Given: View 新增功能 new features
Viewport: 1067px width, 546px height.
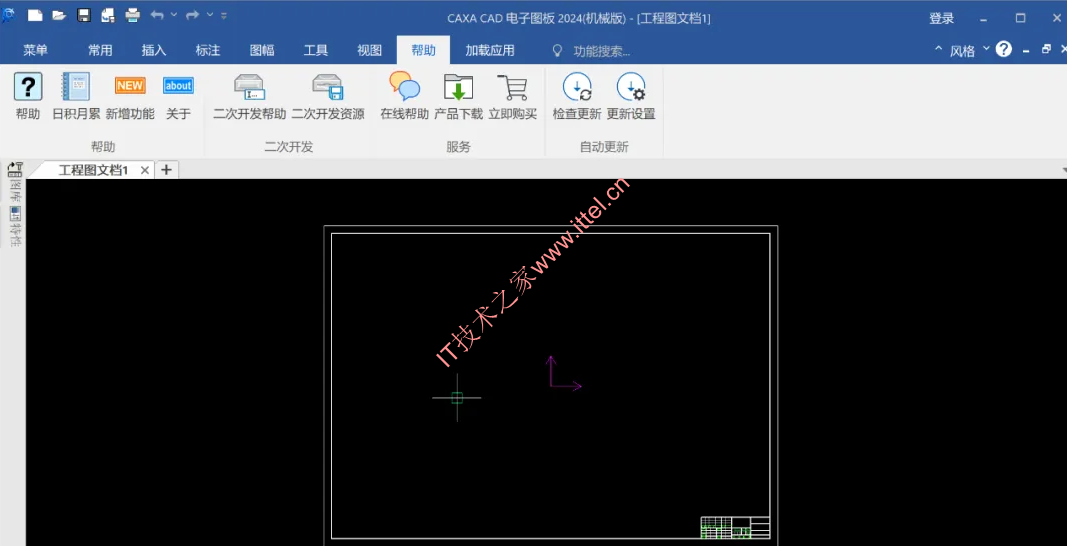Looking at the screenshot, I should (x=130, y=96).
